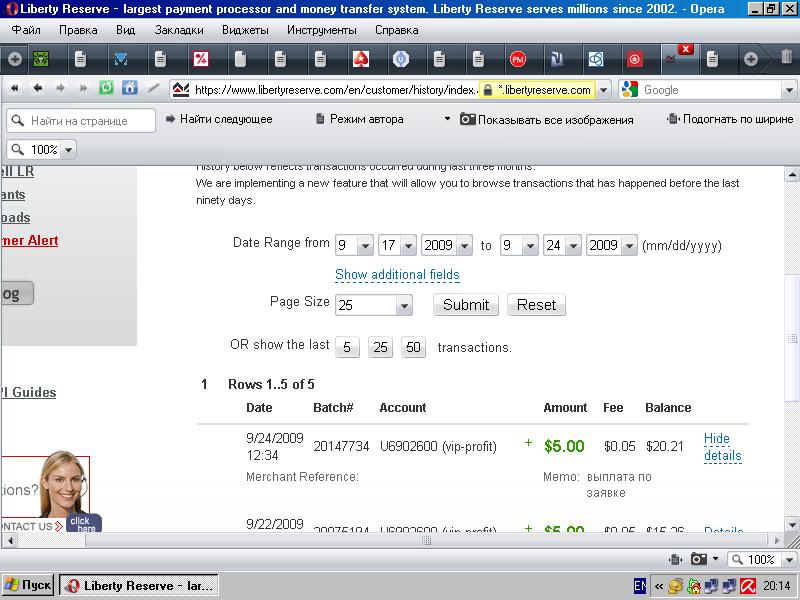This screenshot has height=600, width=800.
Task: Click the 'click here' contact image
Action: click(84, 523)
